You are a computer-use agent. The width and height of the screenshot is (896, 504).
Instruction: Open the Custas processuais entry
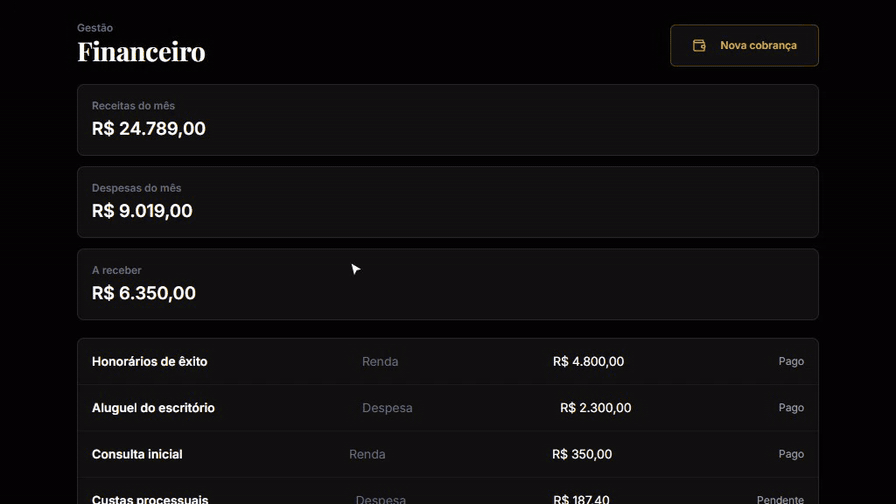coord(447,495)
